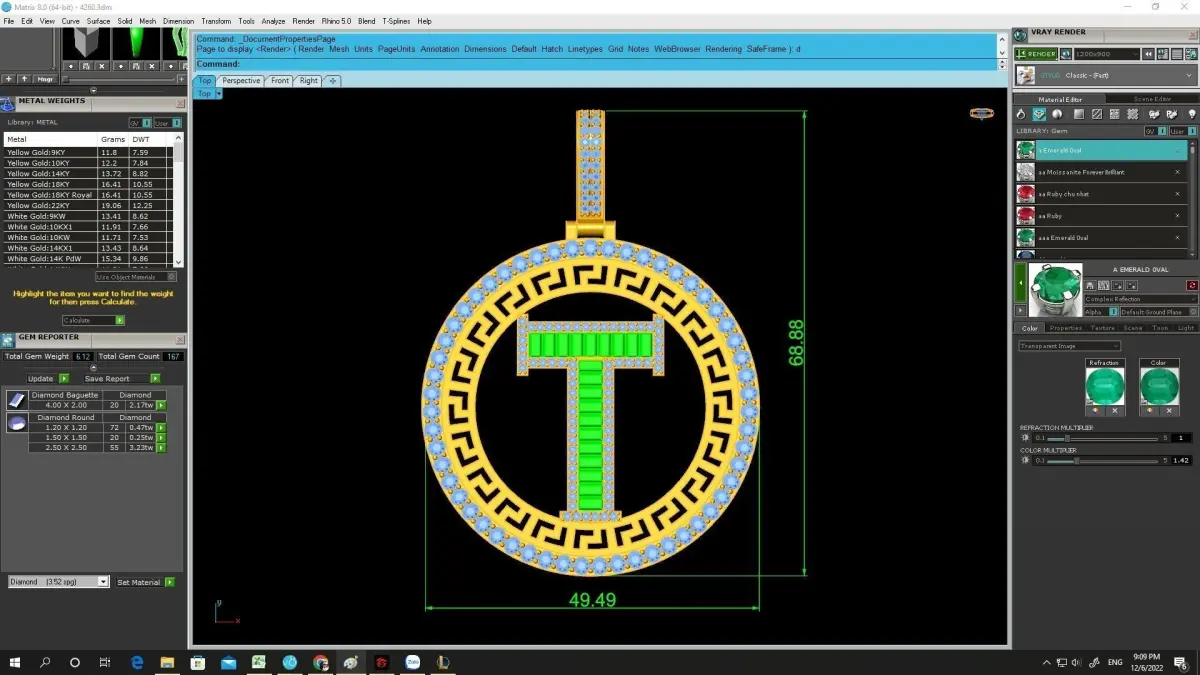Click the Update button in Gem Reporter
1200x675 pixels.
pyautogui.click(x=47, y=379)
